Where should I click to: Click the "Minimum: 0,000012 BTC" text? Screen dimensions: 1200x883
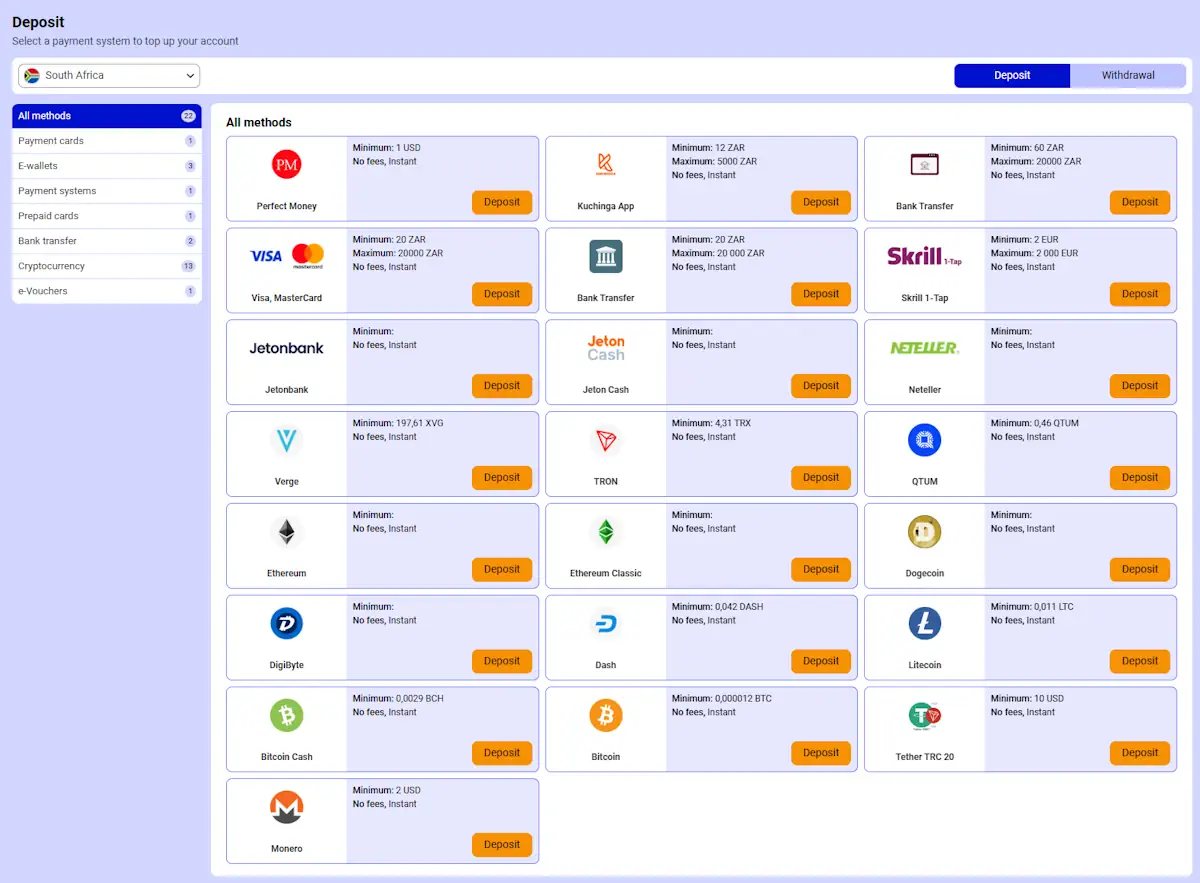[723, 699]
